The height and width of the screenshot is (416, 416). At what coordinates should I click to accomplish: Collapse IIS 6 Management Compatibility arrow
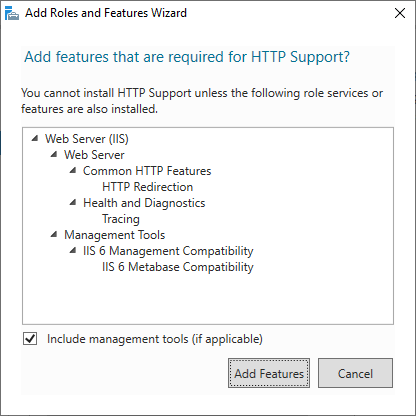[73, 250]
